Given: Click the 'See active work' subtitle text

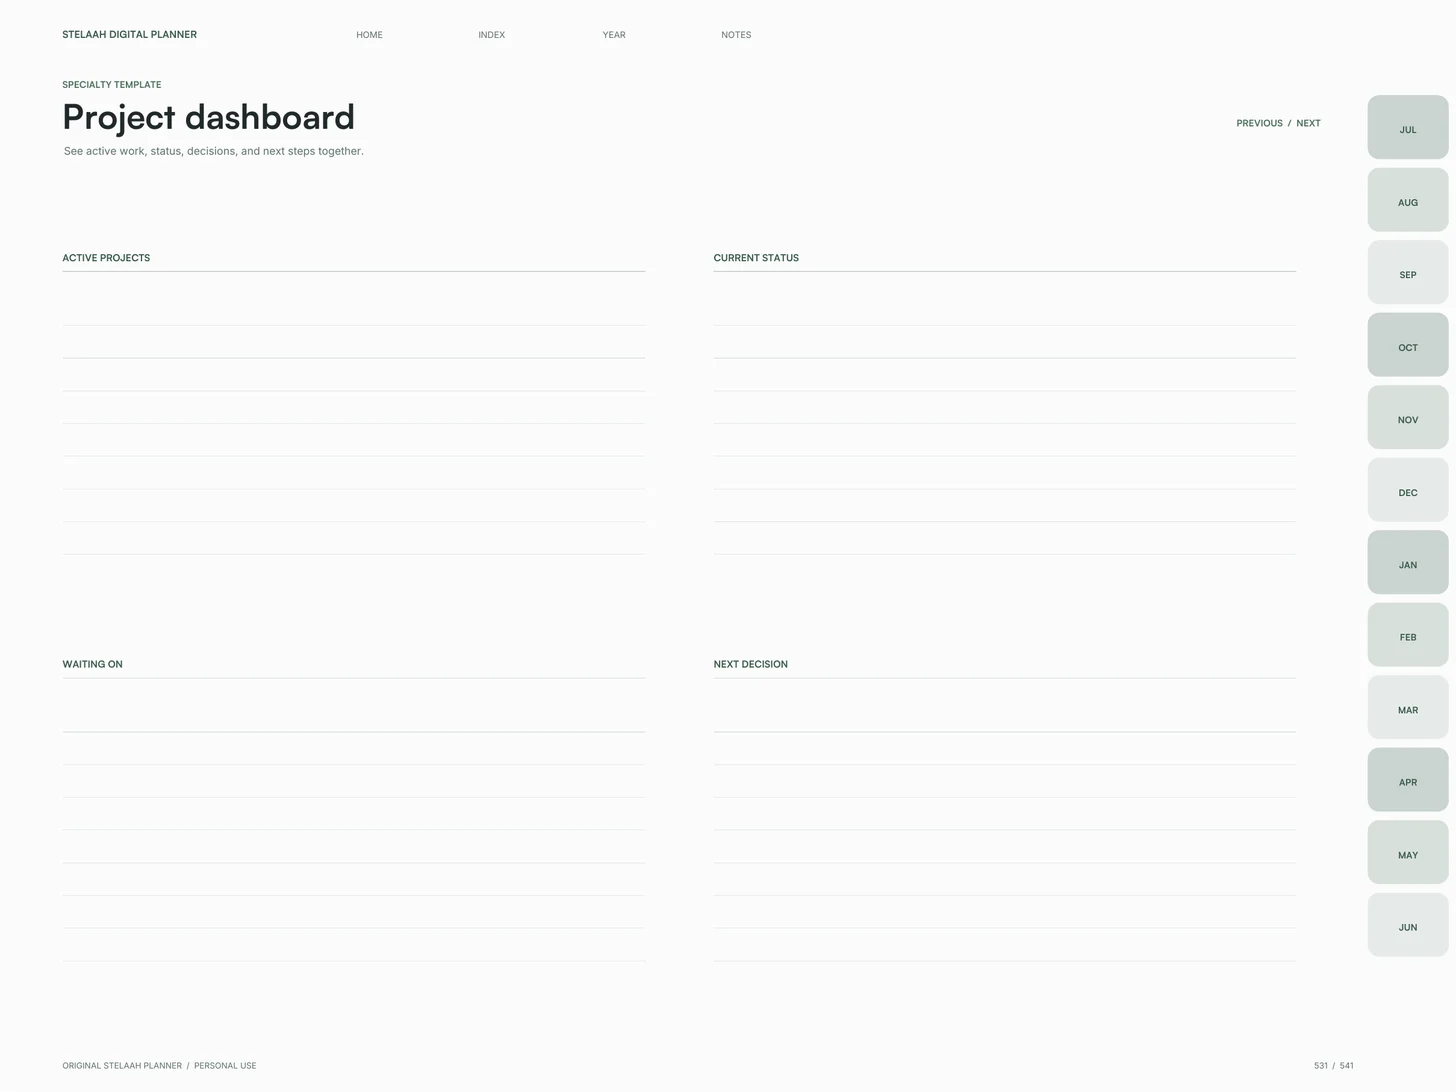Looking at the screenshot, I should tap(213, 152).
